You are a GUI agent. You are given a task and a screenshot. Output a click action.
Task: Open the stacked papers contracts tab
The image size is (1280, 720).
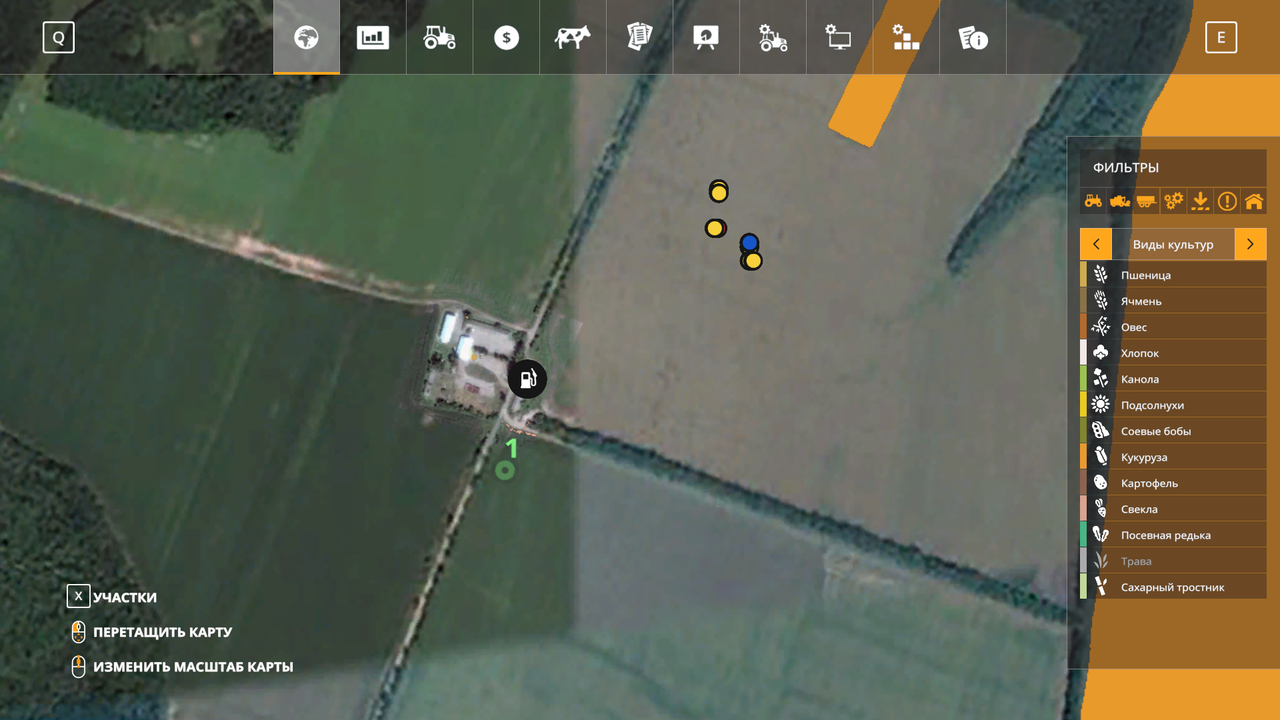point(639,37)
